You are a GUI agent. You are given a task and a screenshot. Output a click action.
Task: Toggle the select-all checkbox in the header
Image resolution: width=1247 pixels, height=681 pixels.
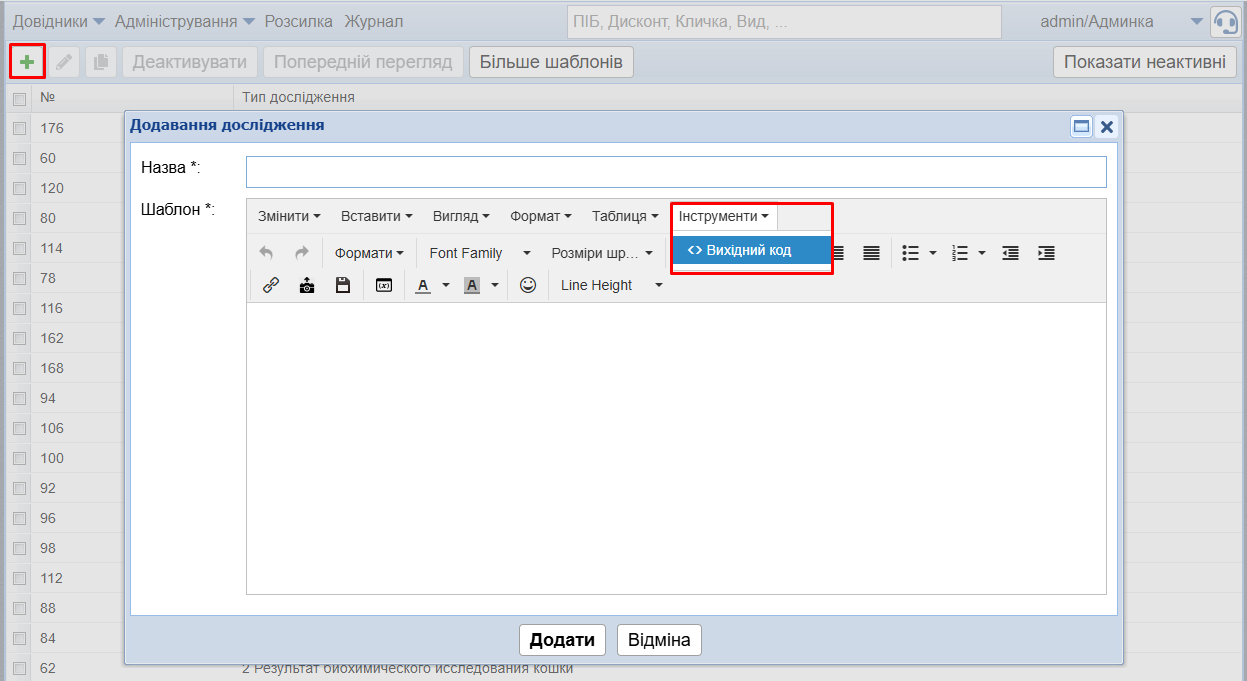click(x=19, y=98)
